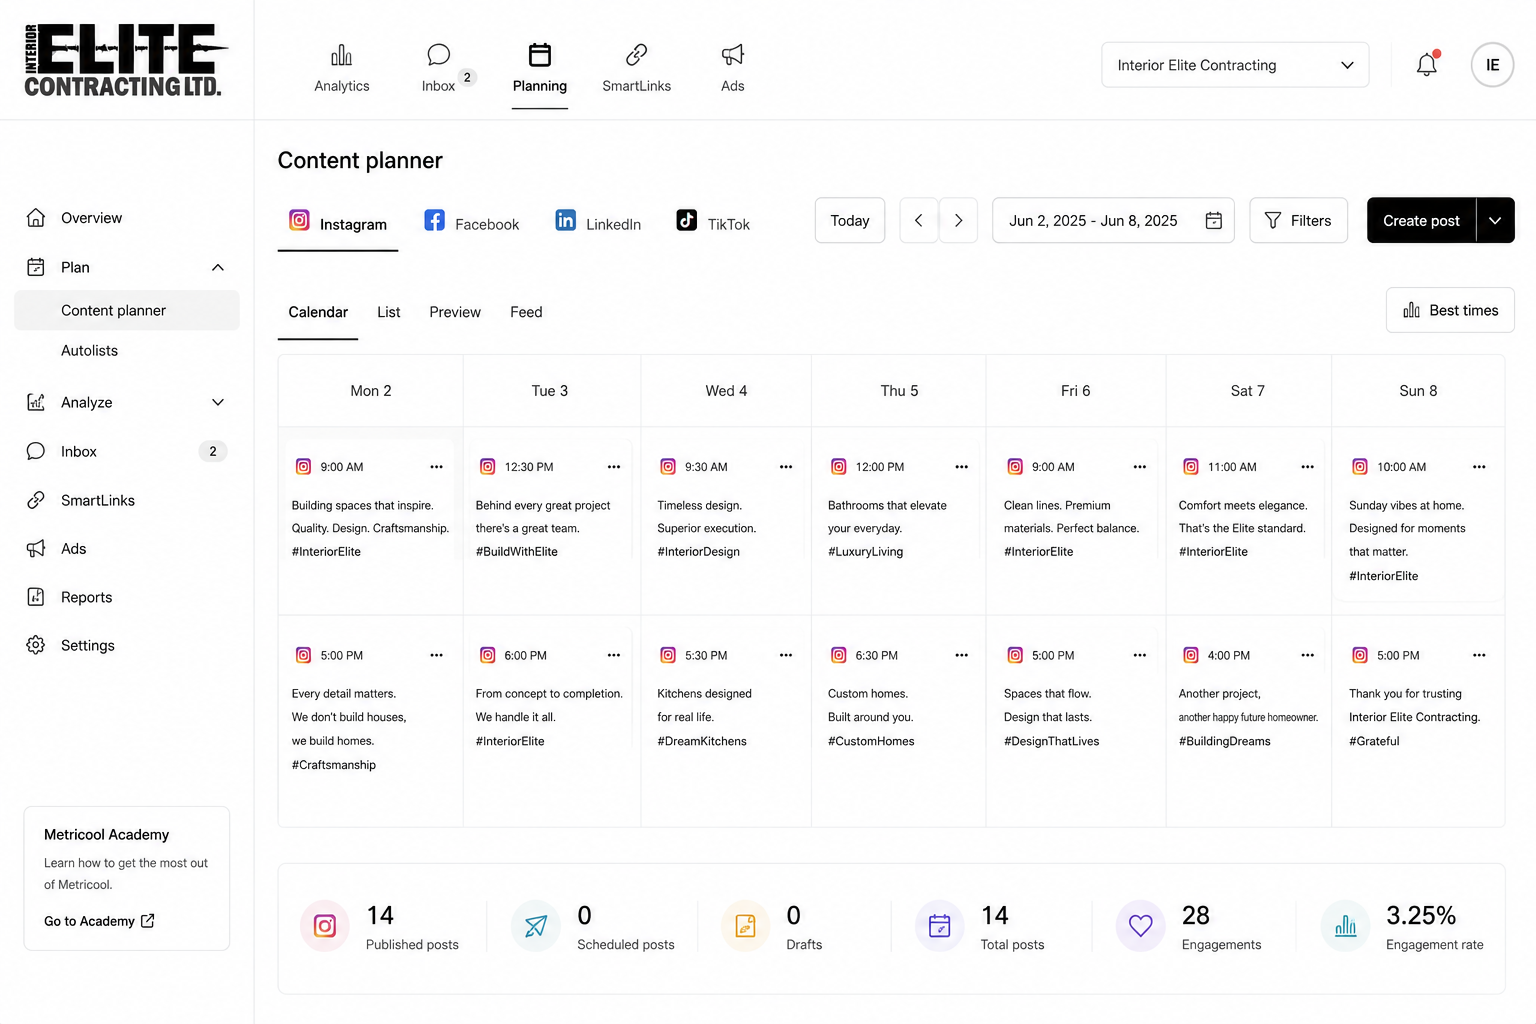Open options for Sun 10:00 AM post
1536x1024 pixels.
(1479, 467)
